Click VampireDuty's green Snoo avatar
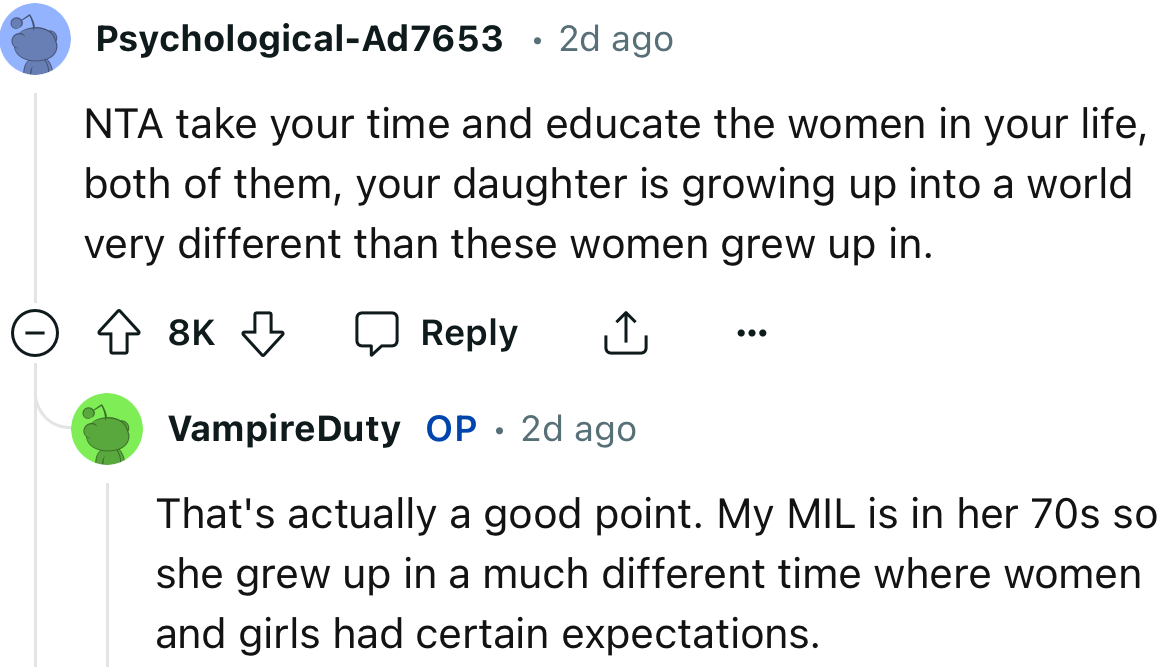1166x667 pixels. 107,428
